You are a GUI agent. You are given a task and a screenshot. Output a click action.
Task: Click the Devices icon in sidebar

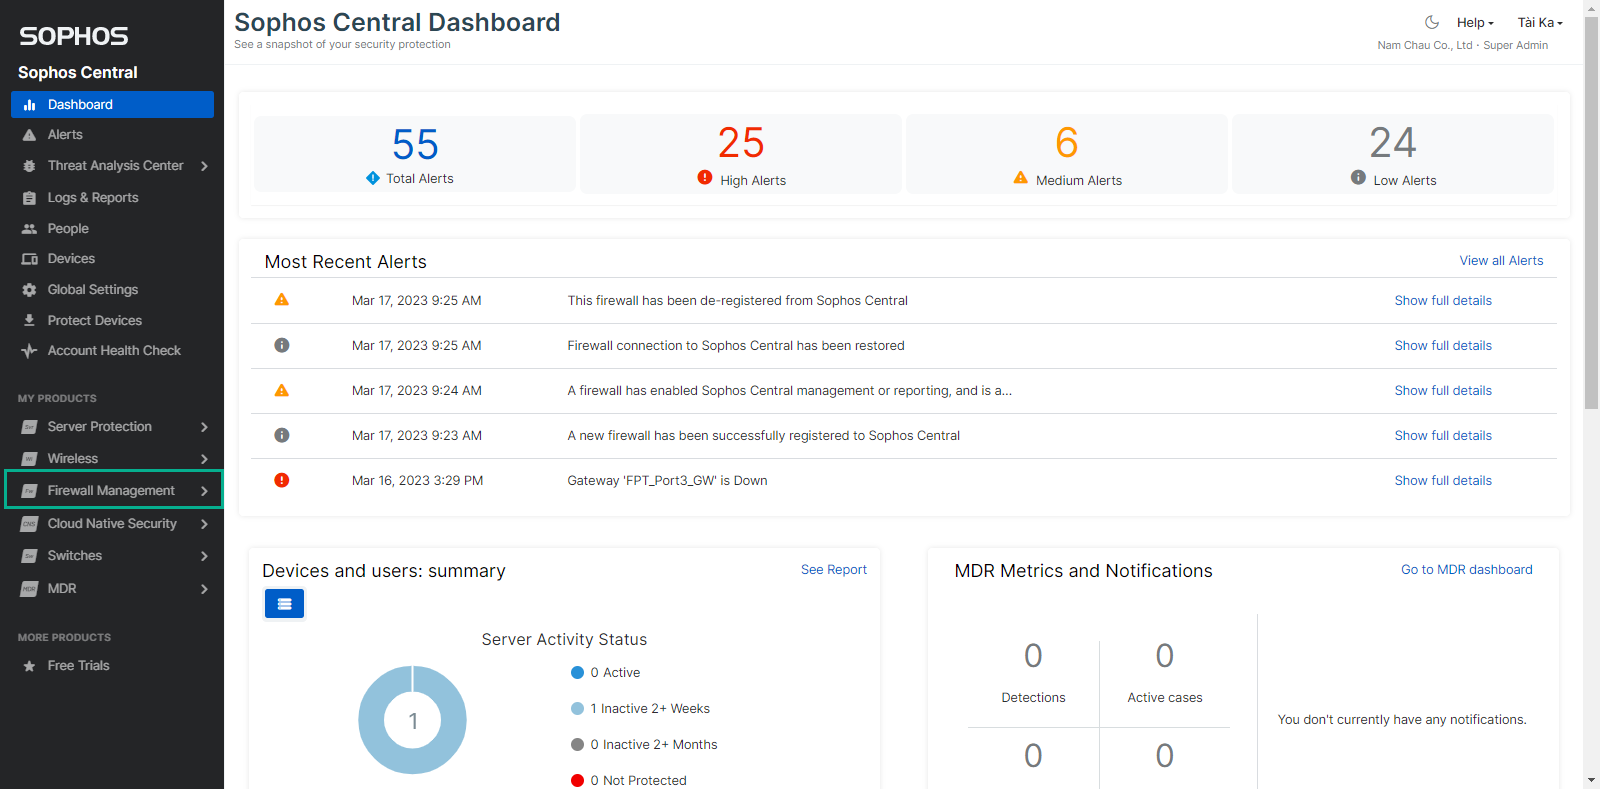pos(30,259)
